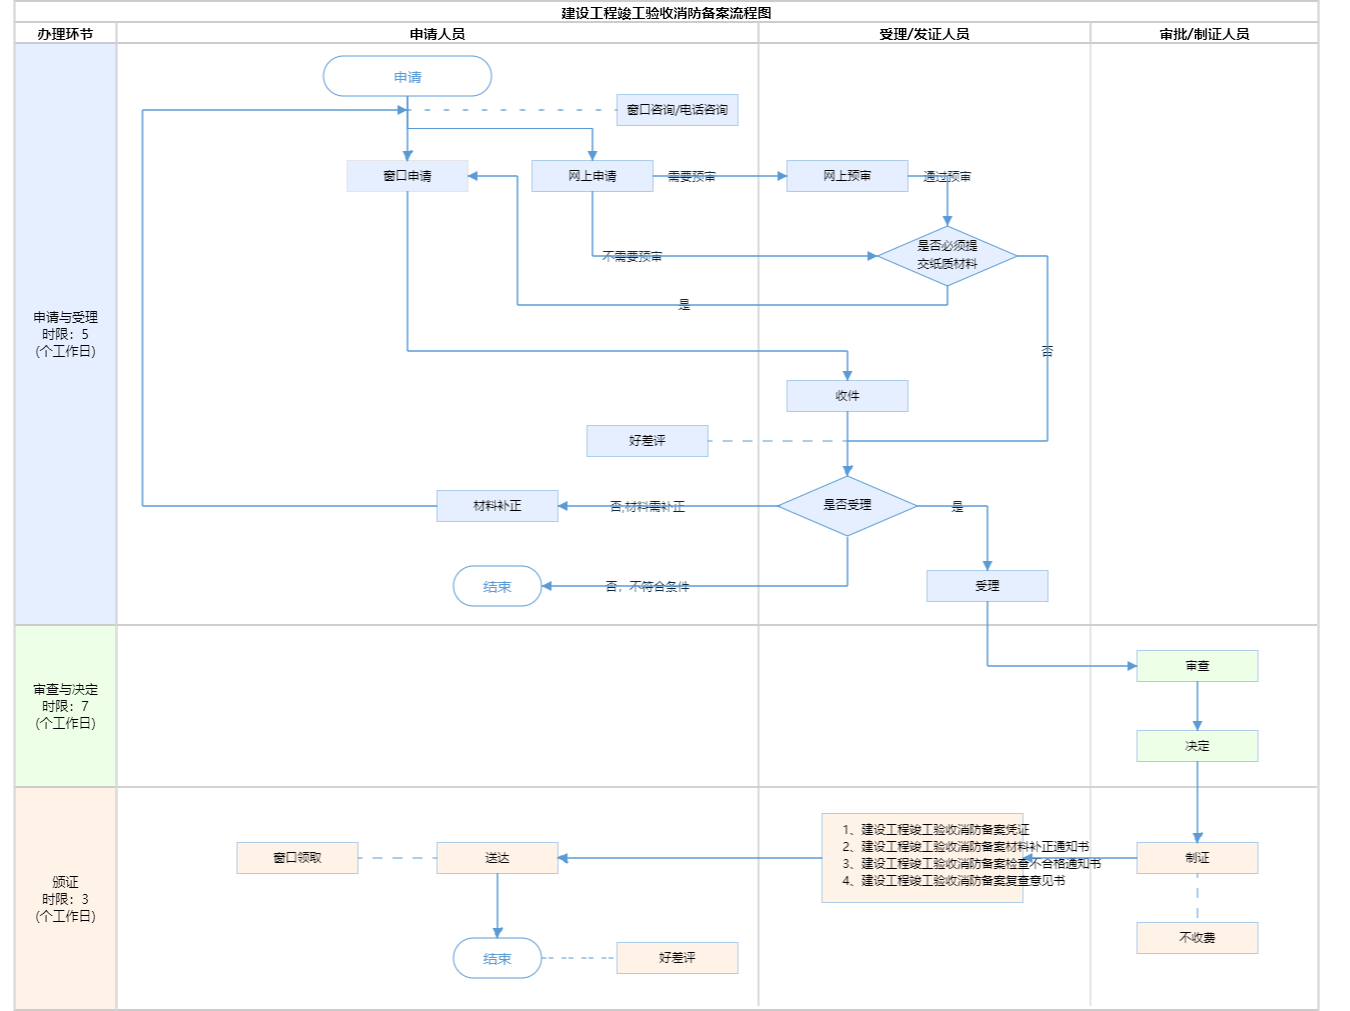Click the 制证 process box
This screenshot has height=1011, width=1350.
1197,858
